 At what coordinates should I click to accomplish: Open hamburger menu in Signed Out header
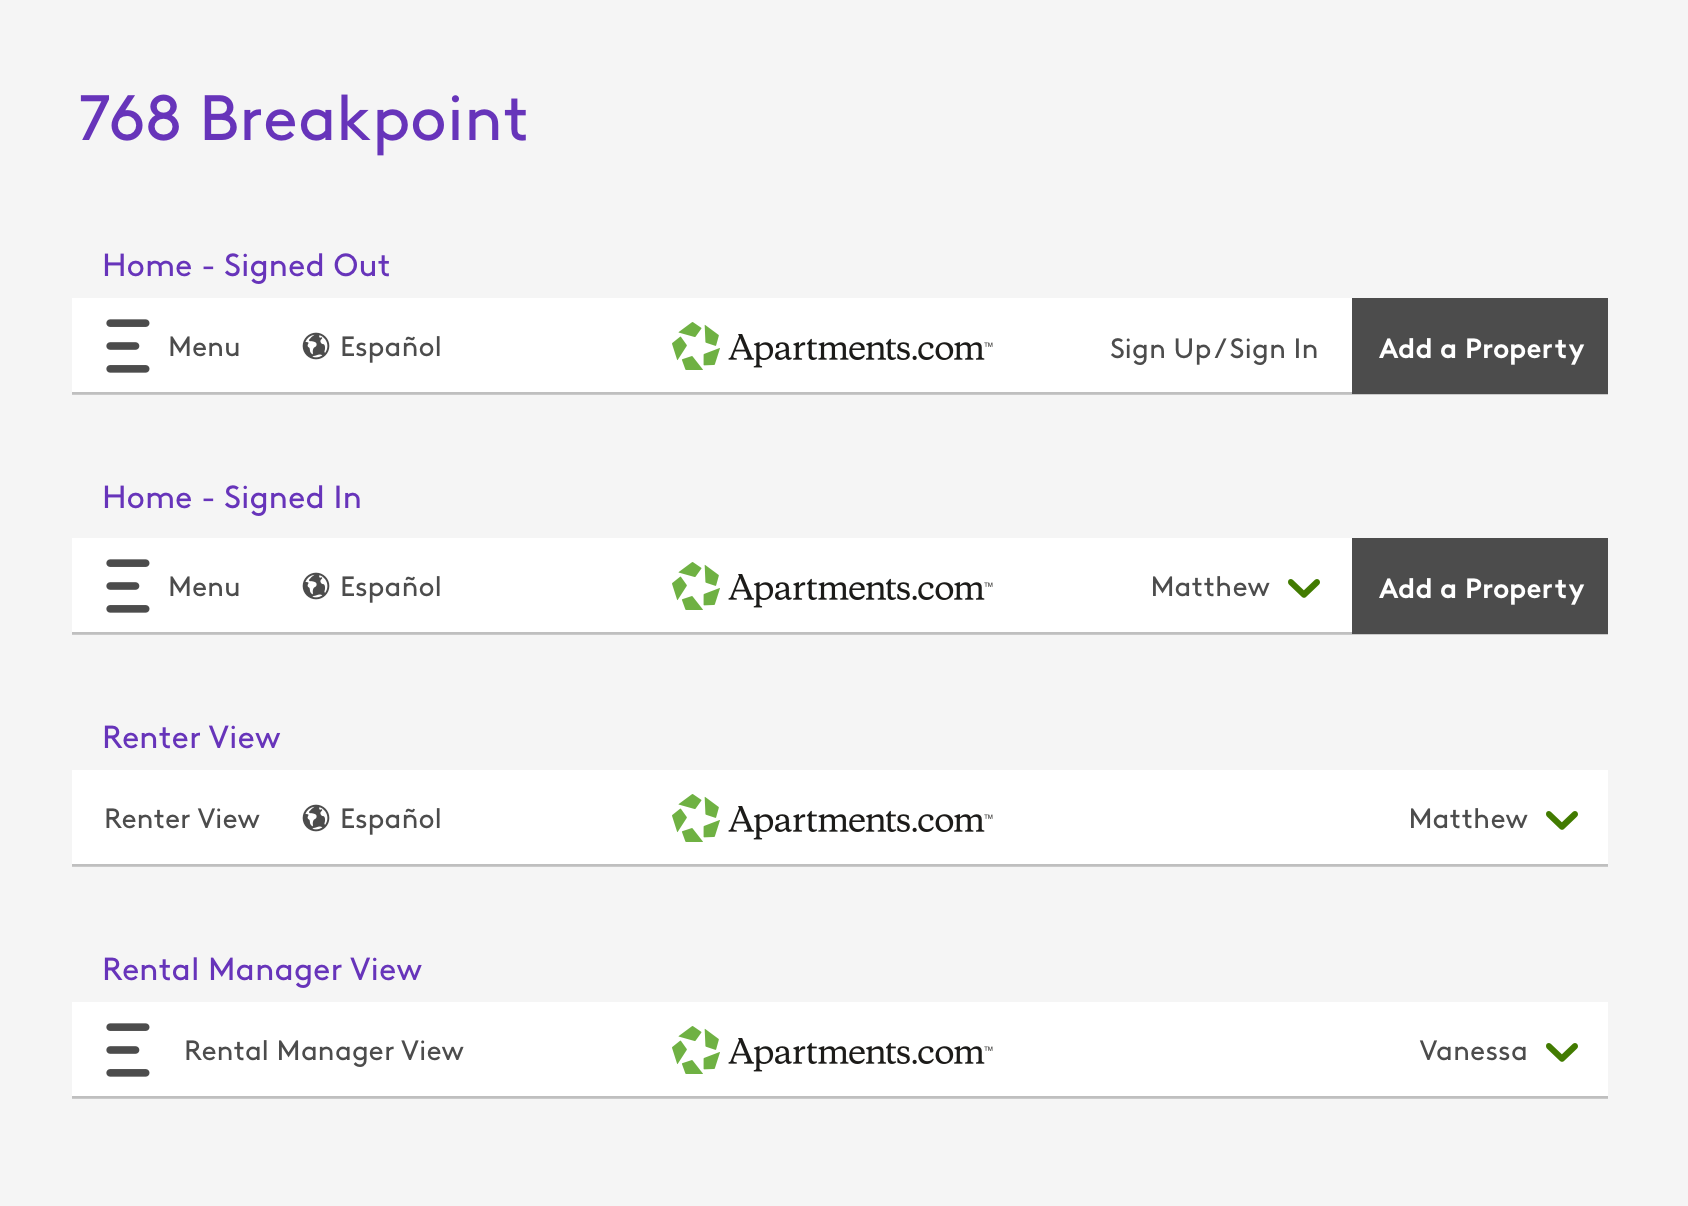pyautogui.click(x=128, y=346)
